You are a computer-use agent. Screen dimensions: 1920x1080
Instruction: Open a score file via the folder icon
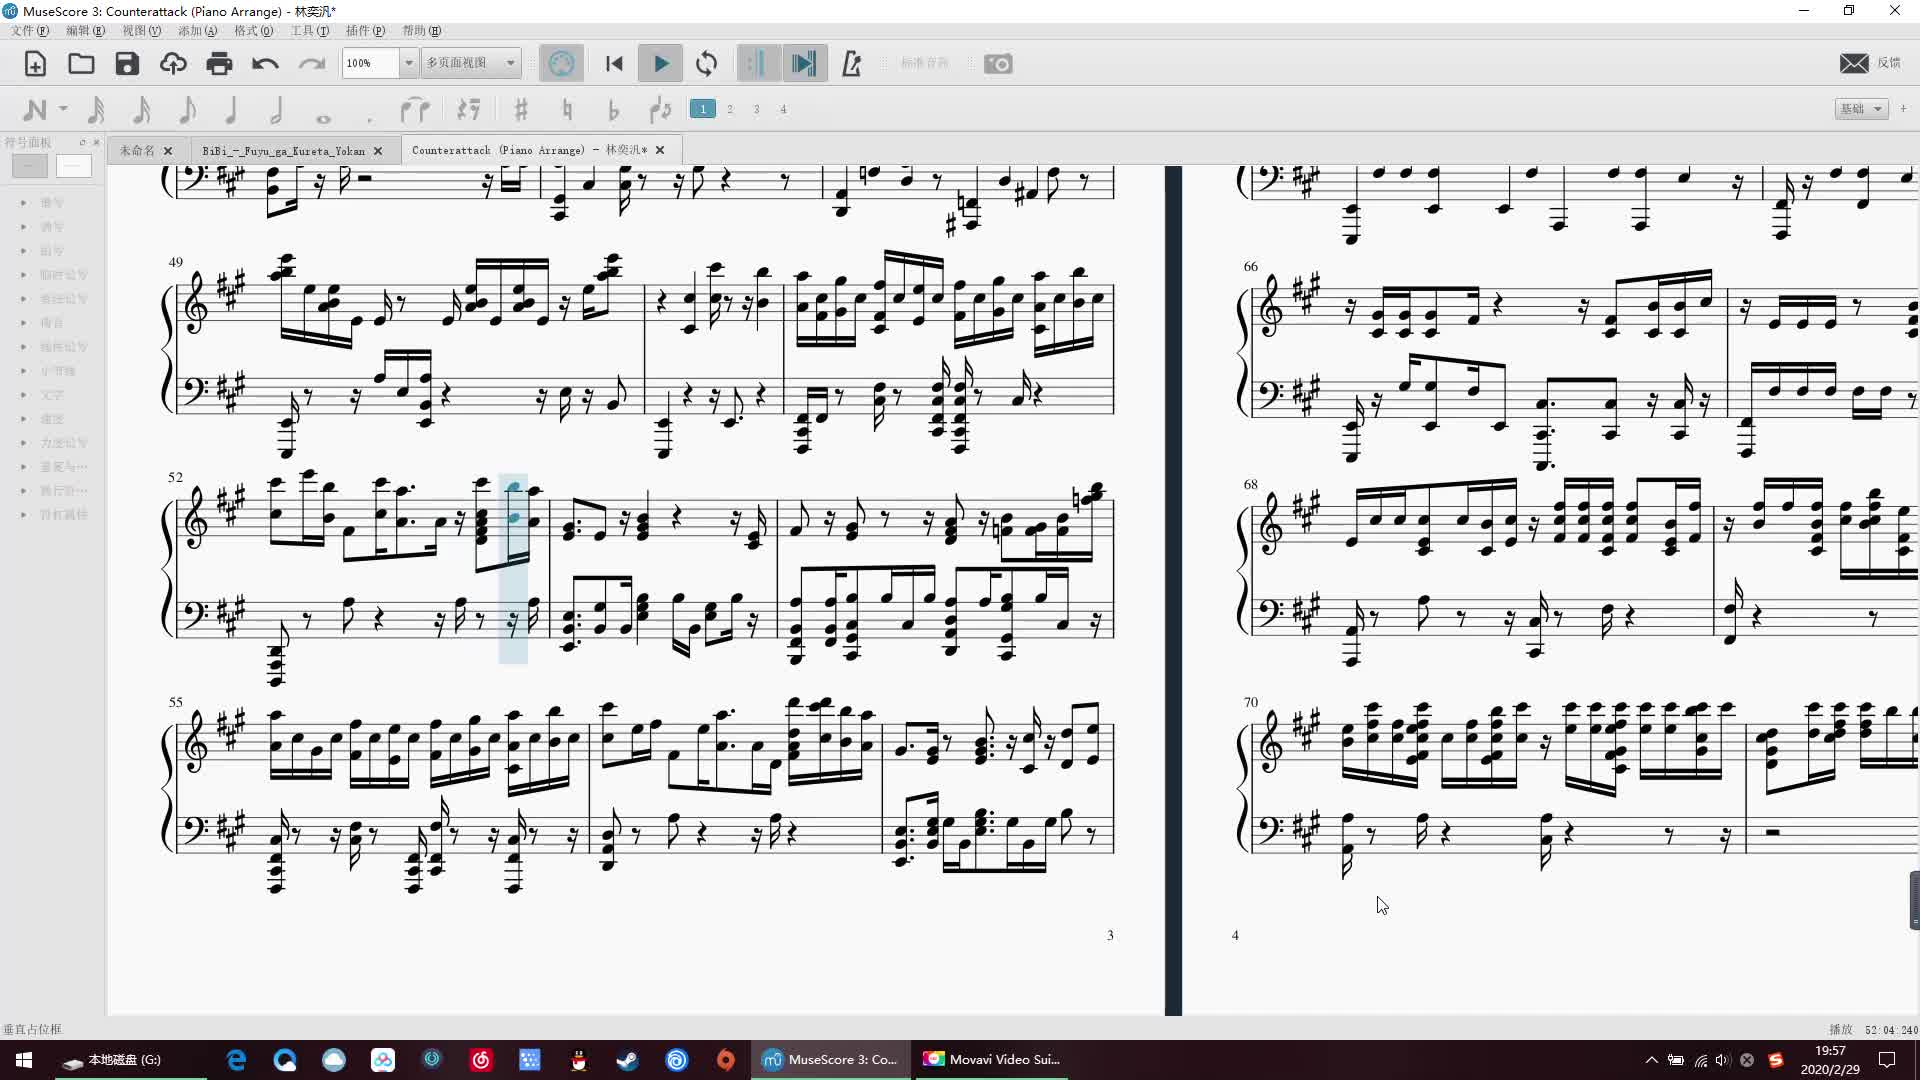[81, 64]
